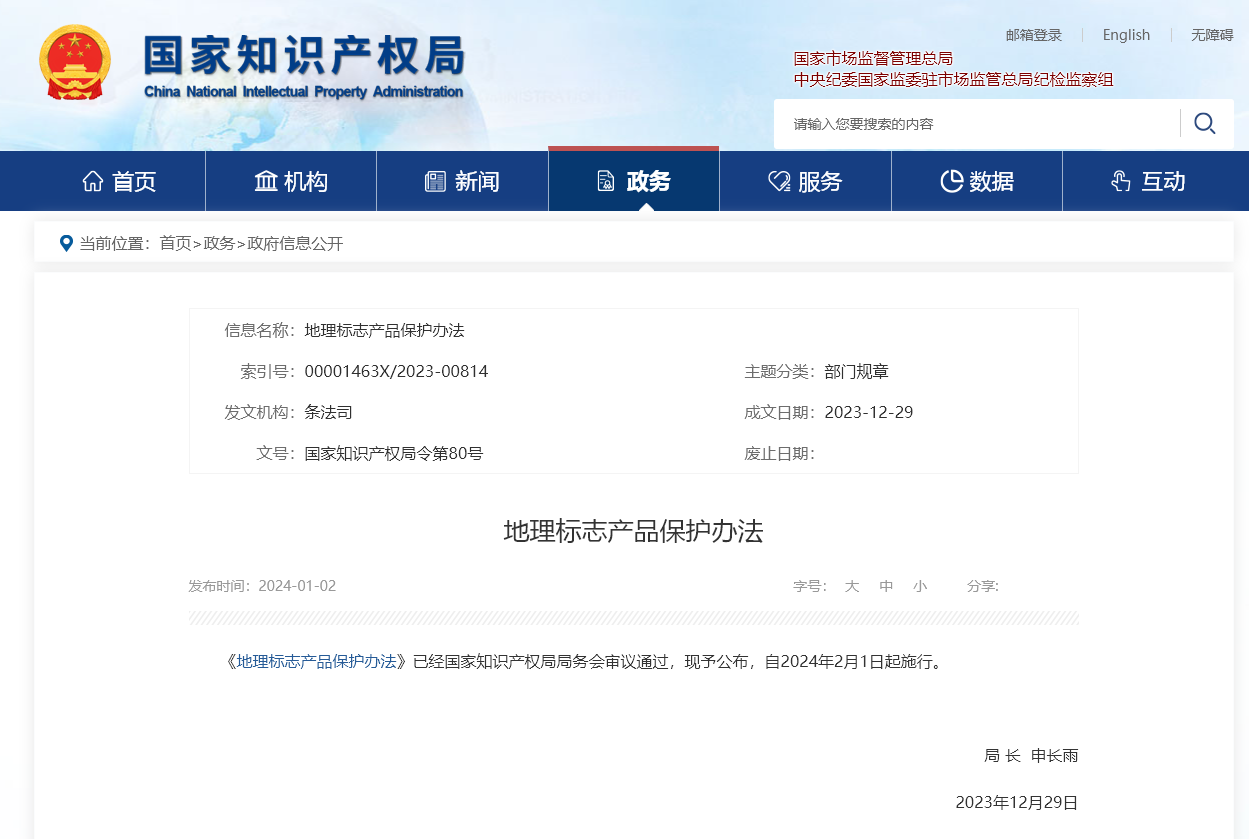Go to 首页 in the breadcrumb
The height and width of the screenshot is (839, 1249).
click(x=175, y=243)
